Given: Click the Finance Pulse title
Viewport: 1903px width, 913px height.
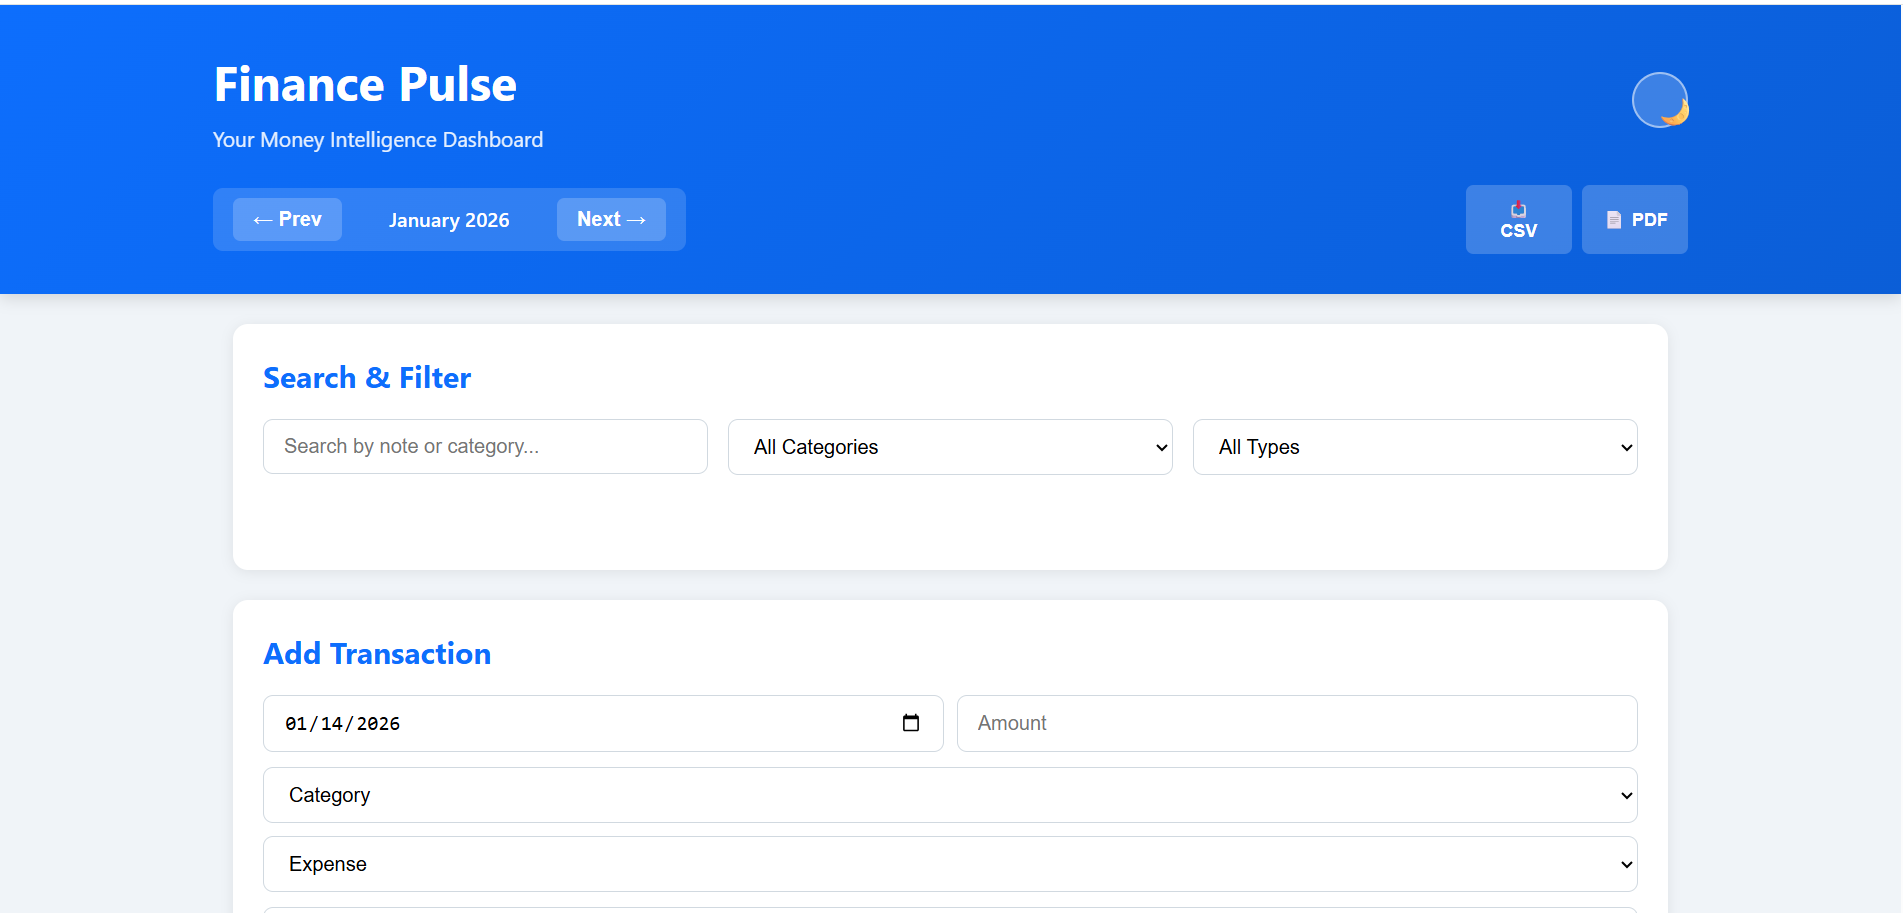Looking at the screenshot, I should [365, 84].
